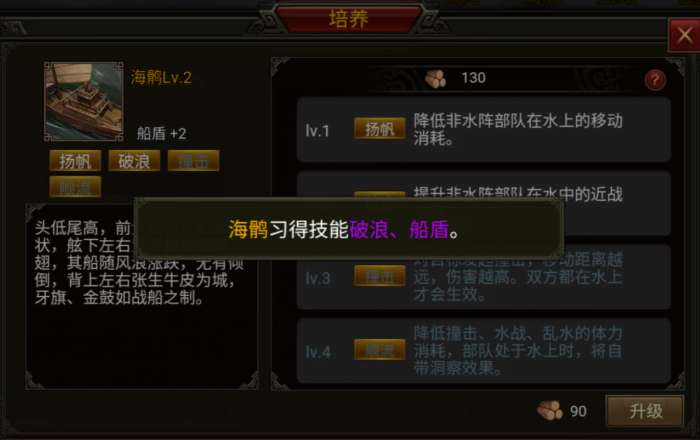Click the wood cost icon beside 90
Screen dimensions: 700x440
[x=550, y=410]
